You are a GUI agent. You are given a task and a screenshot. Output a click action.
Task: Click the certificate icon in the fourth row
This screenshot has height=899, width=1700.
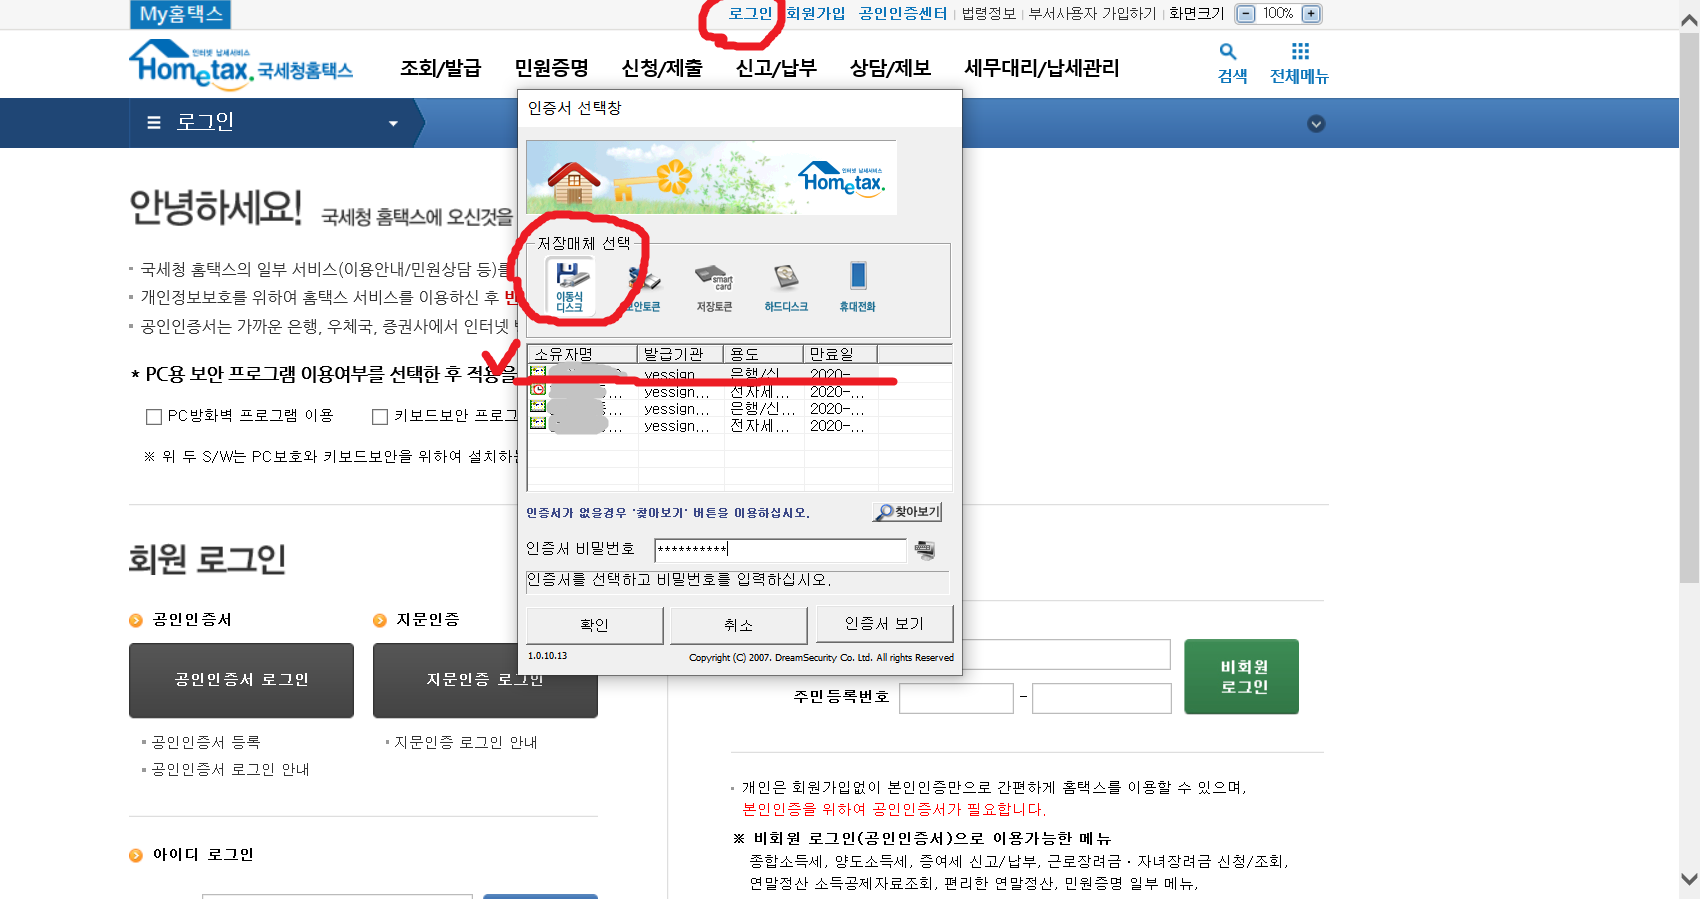(537, 423)
